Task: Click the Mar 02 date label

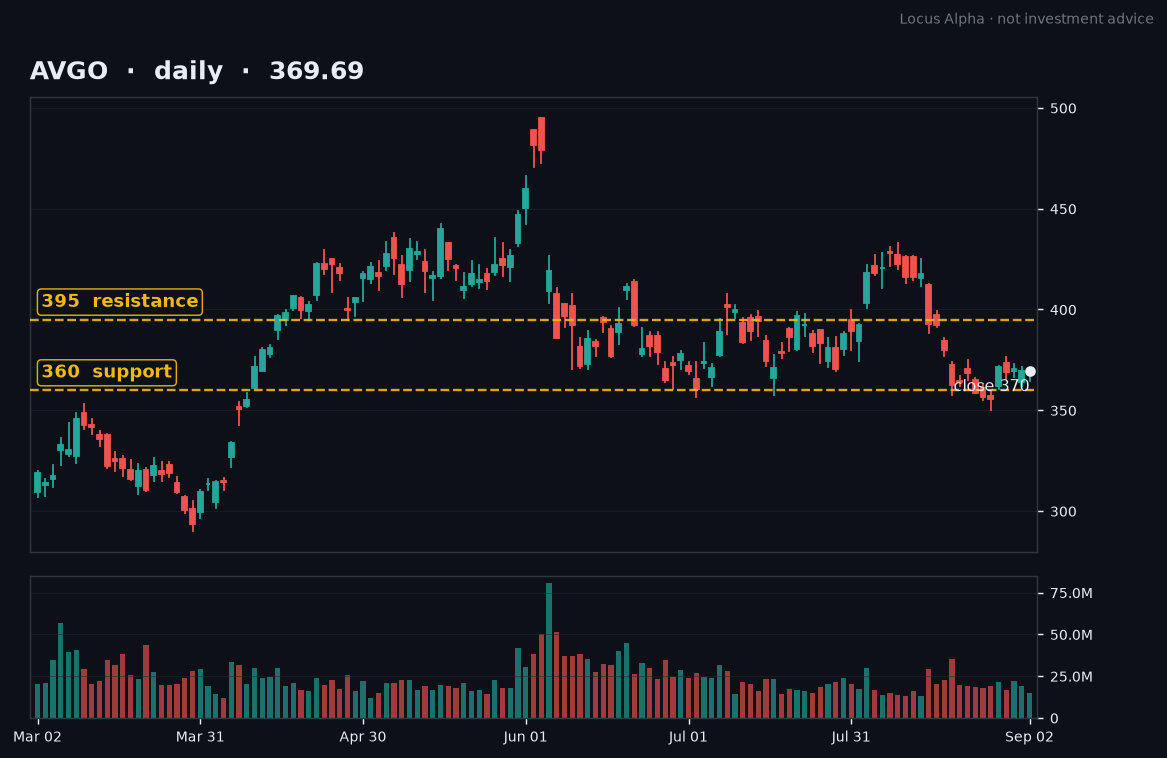Action: pos(37,737)
